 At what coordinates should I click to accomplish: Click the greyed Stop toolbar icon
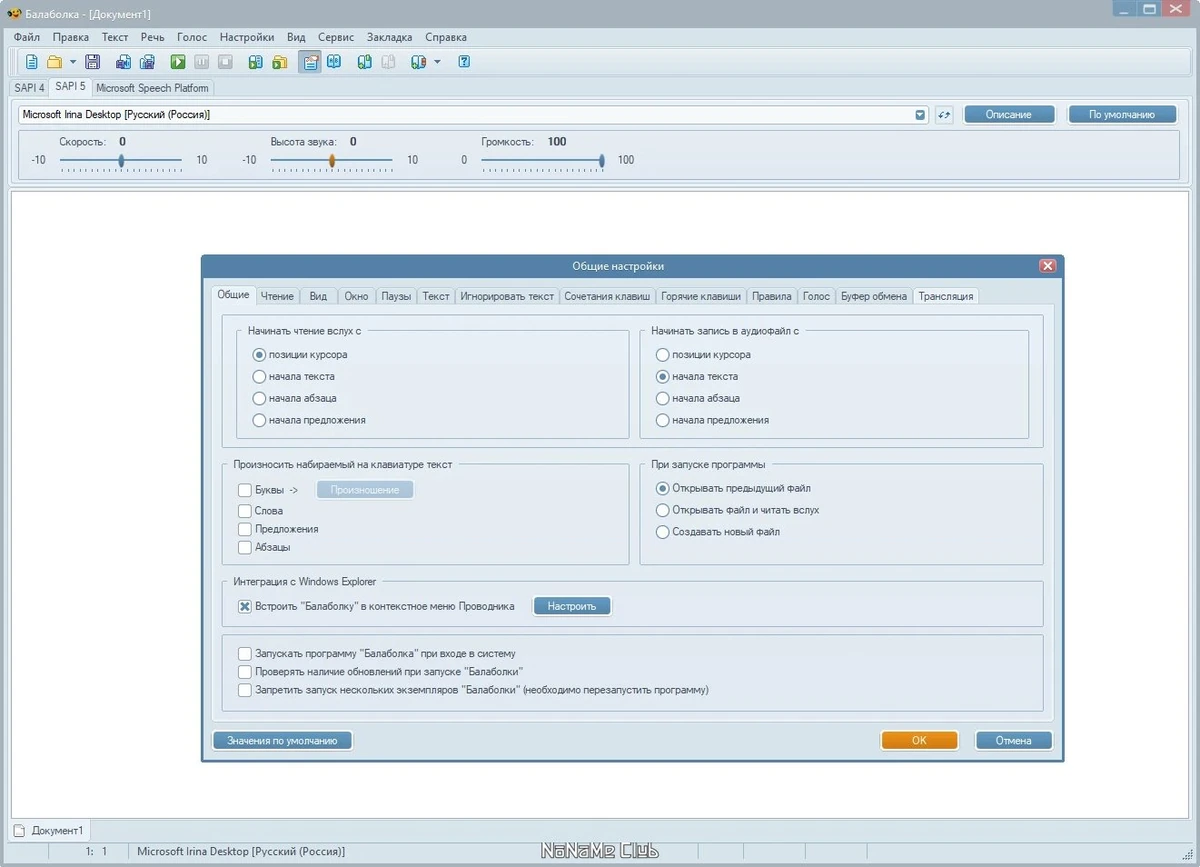tap(226, 62)
